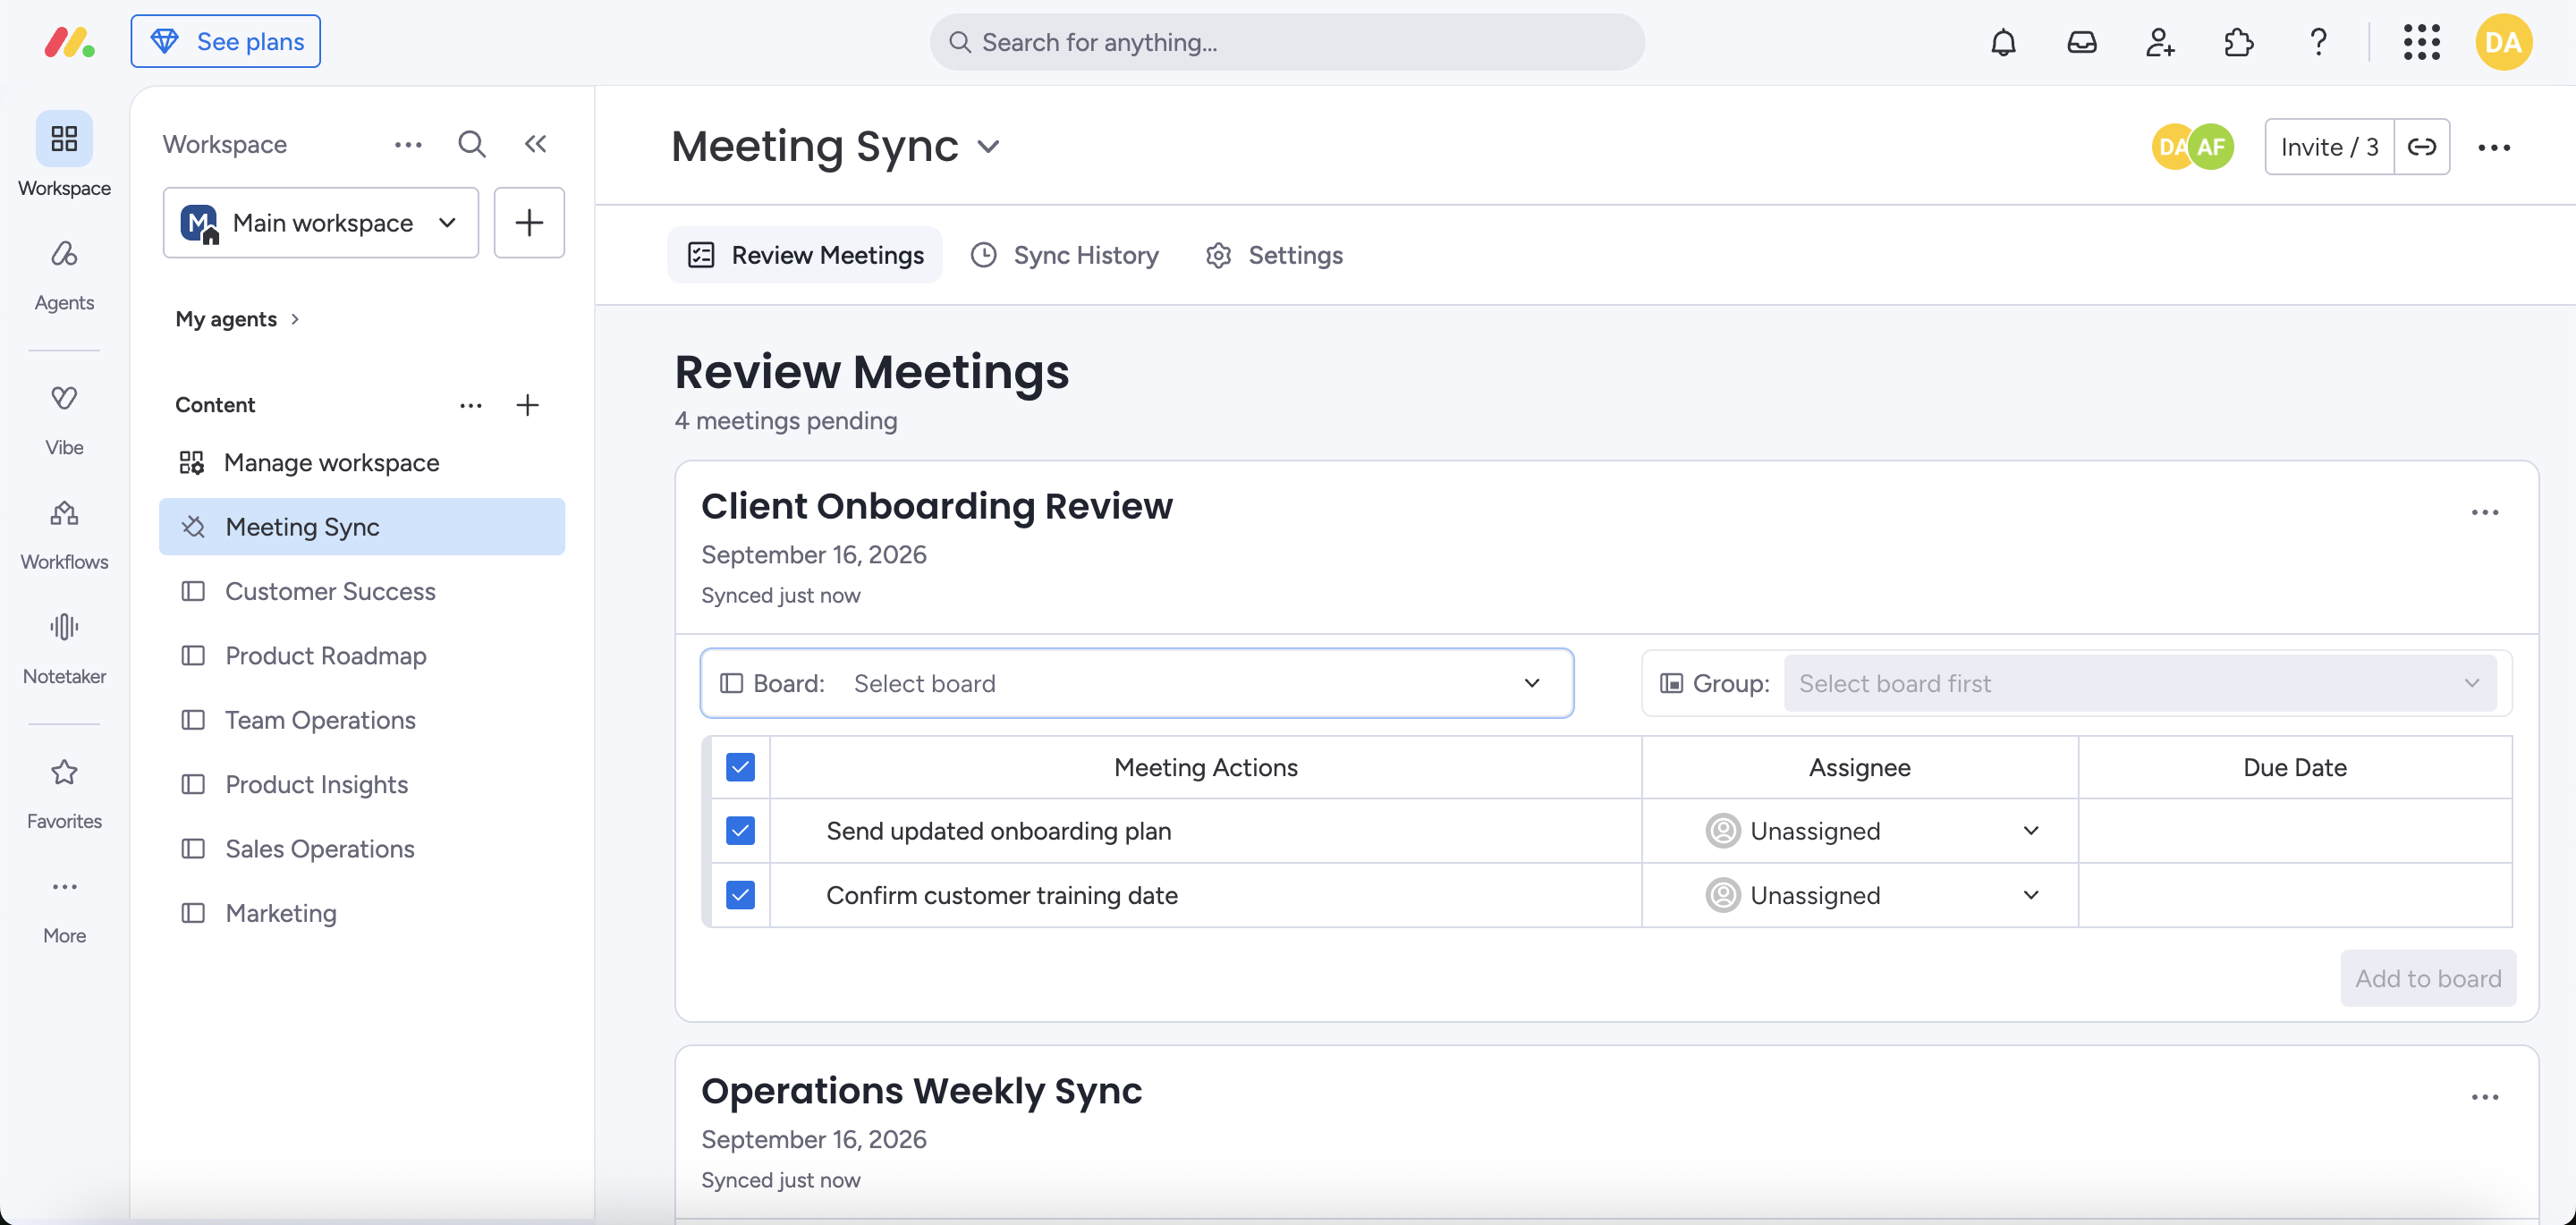Click the Meeting Actions column header
The height and width of the screenshot is (1225, 2576).
[1206, 767]
